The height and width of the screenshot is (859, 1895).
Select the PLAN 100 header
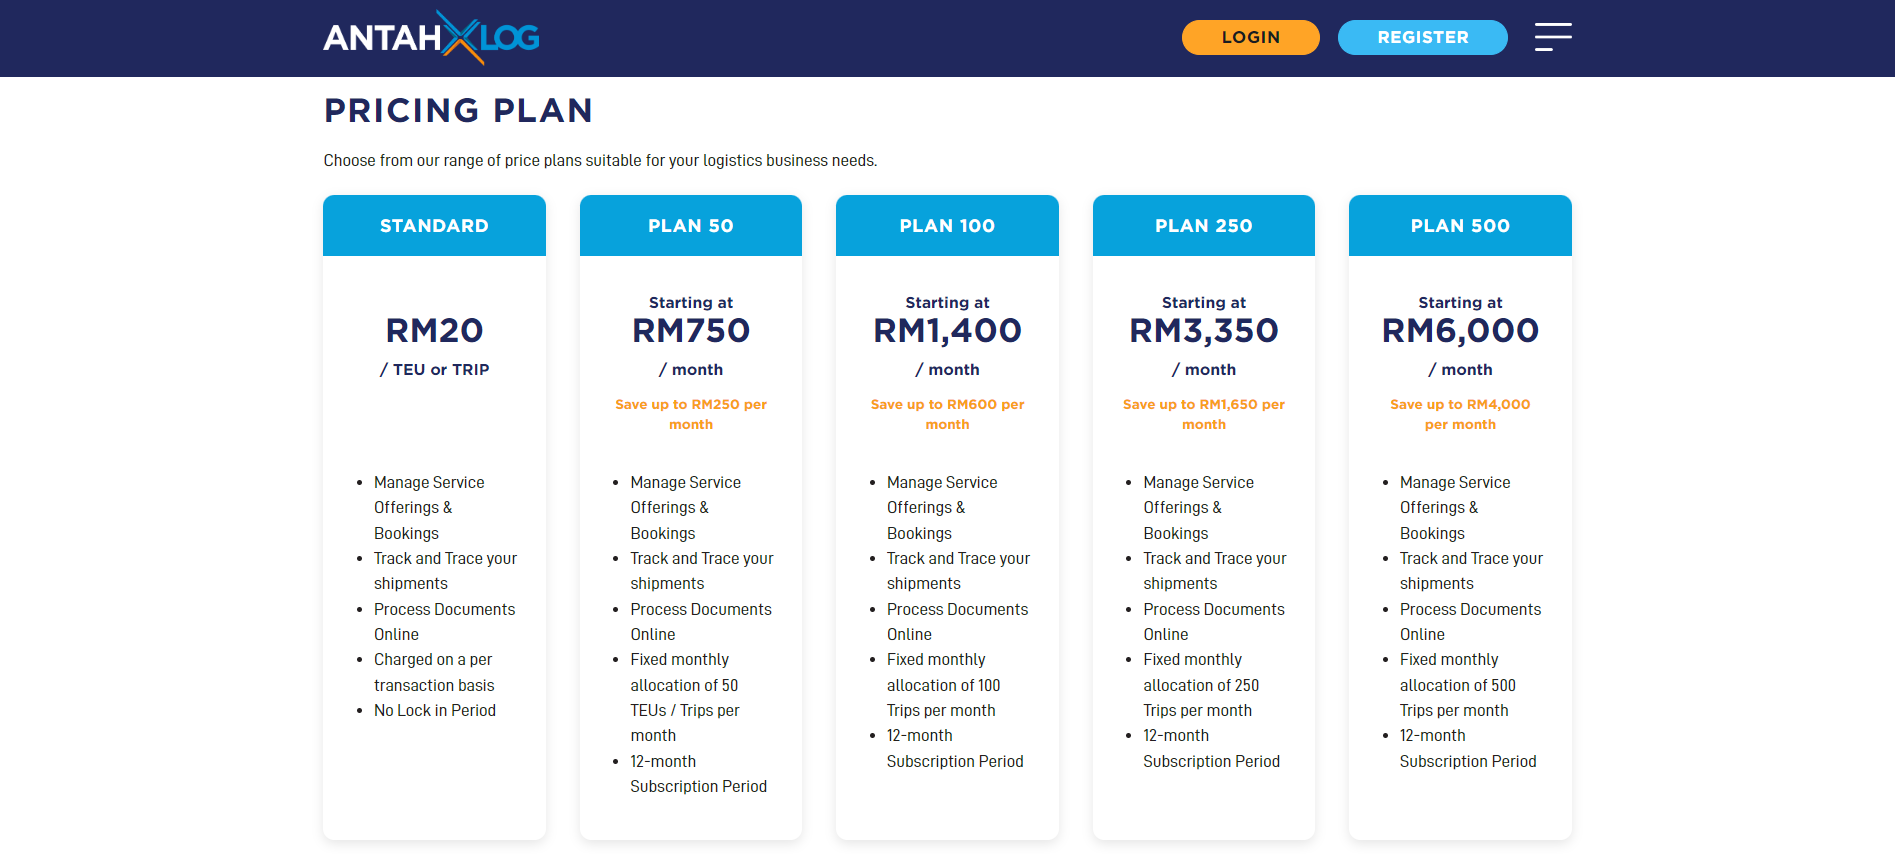pos(947,226)
